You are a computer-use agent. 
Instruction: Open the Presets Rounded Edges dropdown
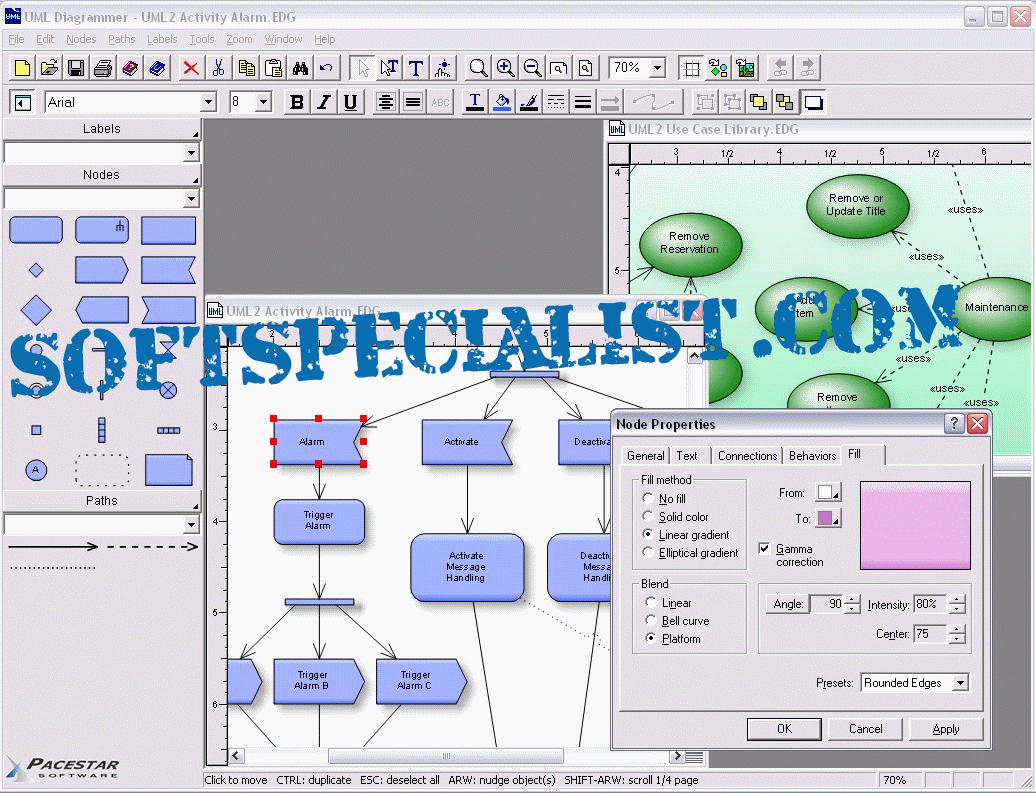click(960, 683)
